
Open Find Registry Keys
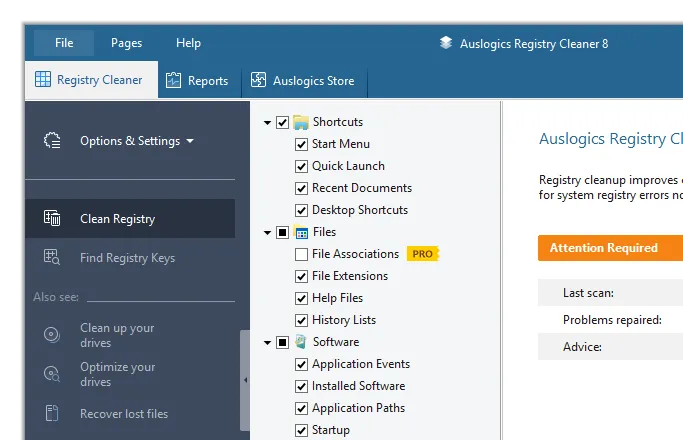click(130, 257)
